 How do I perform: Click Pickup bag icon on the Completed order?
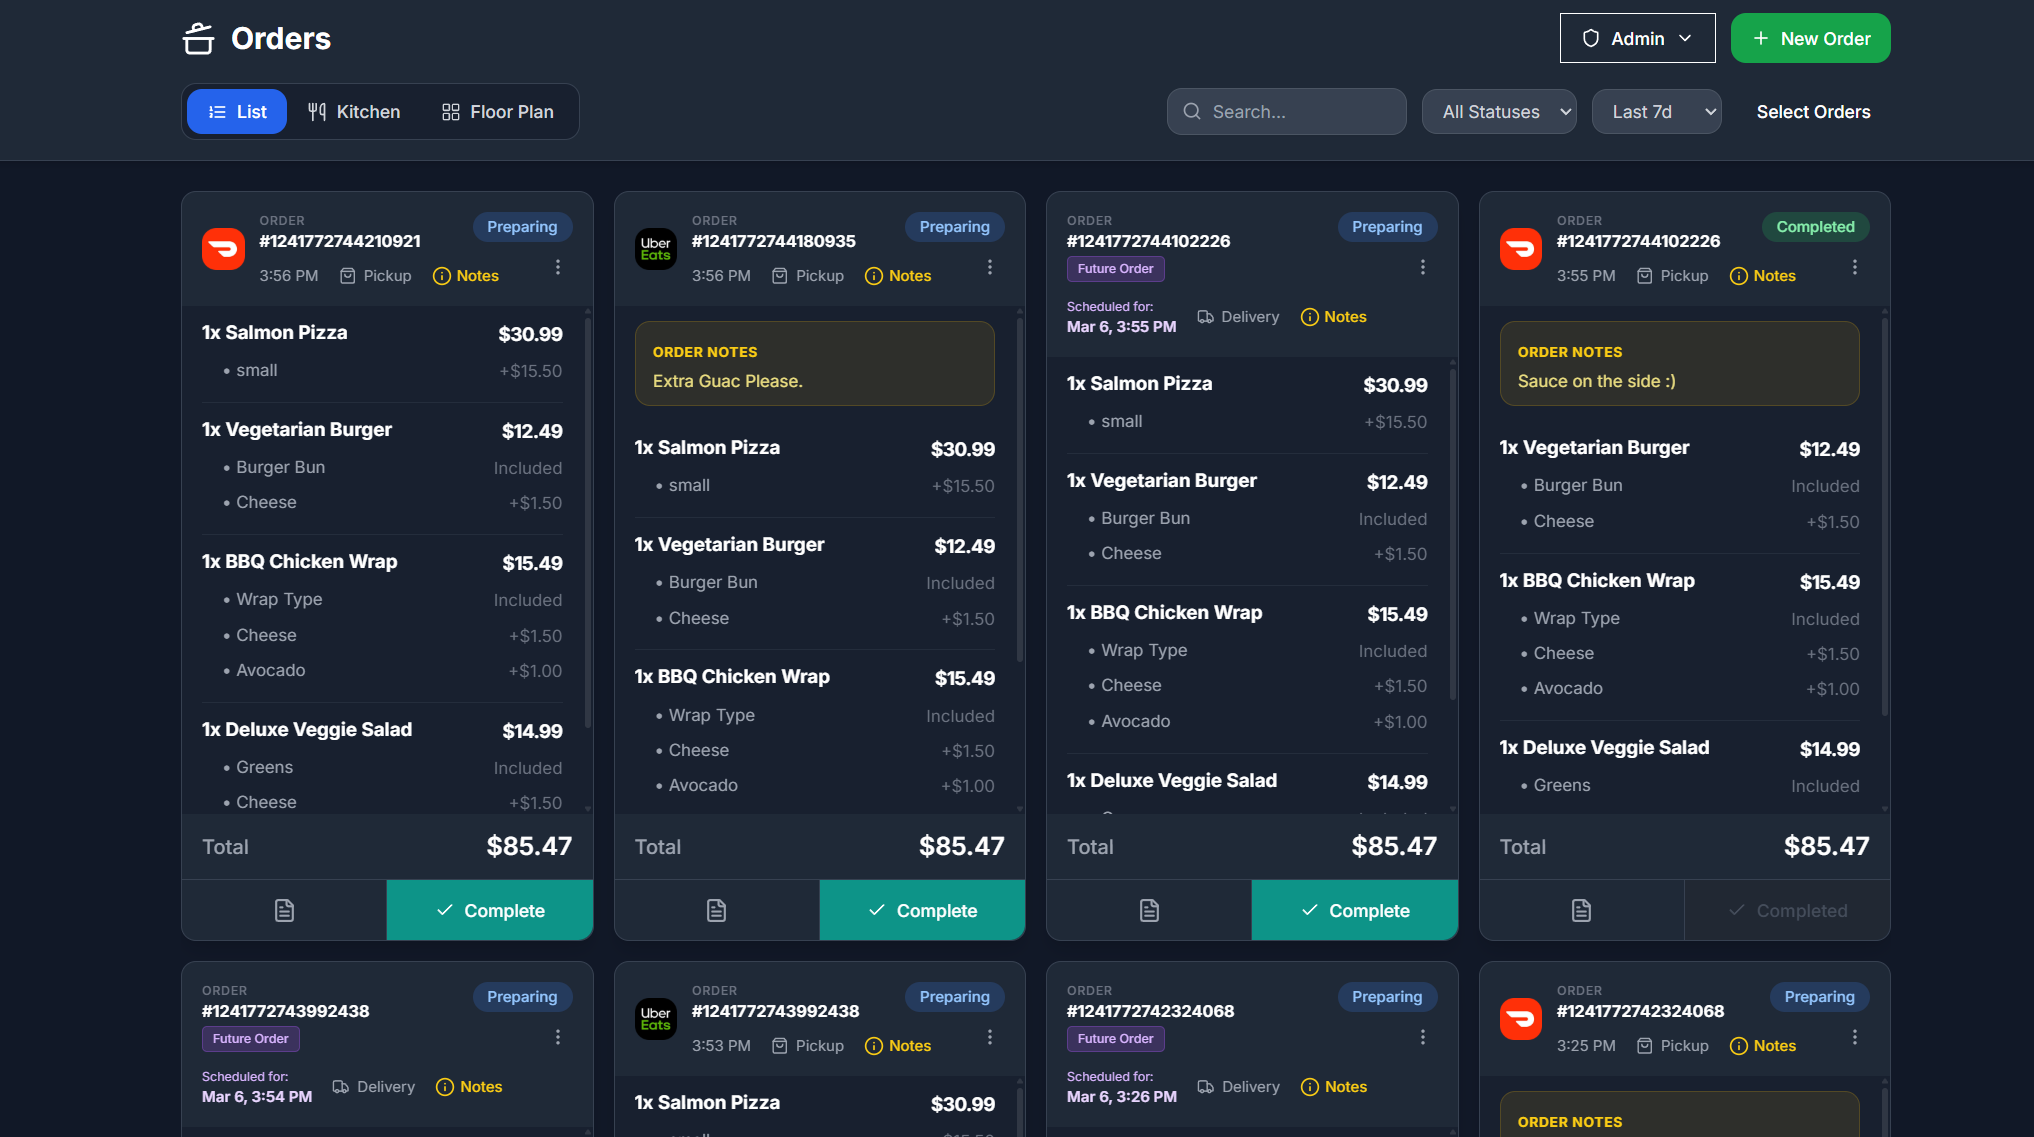[x=1645, y=276]
